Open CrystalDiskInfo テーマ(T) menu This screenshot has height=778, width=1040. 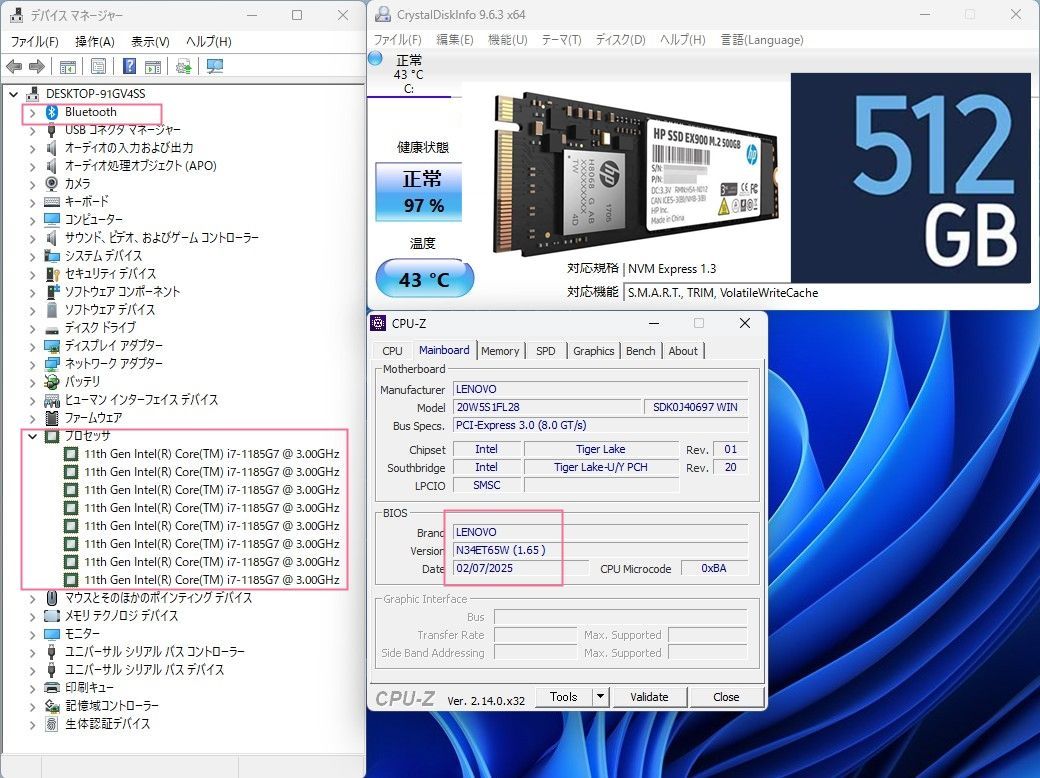[x=561, y=40]
